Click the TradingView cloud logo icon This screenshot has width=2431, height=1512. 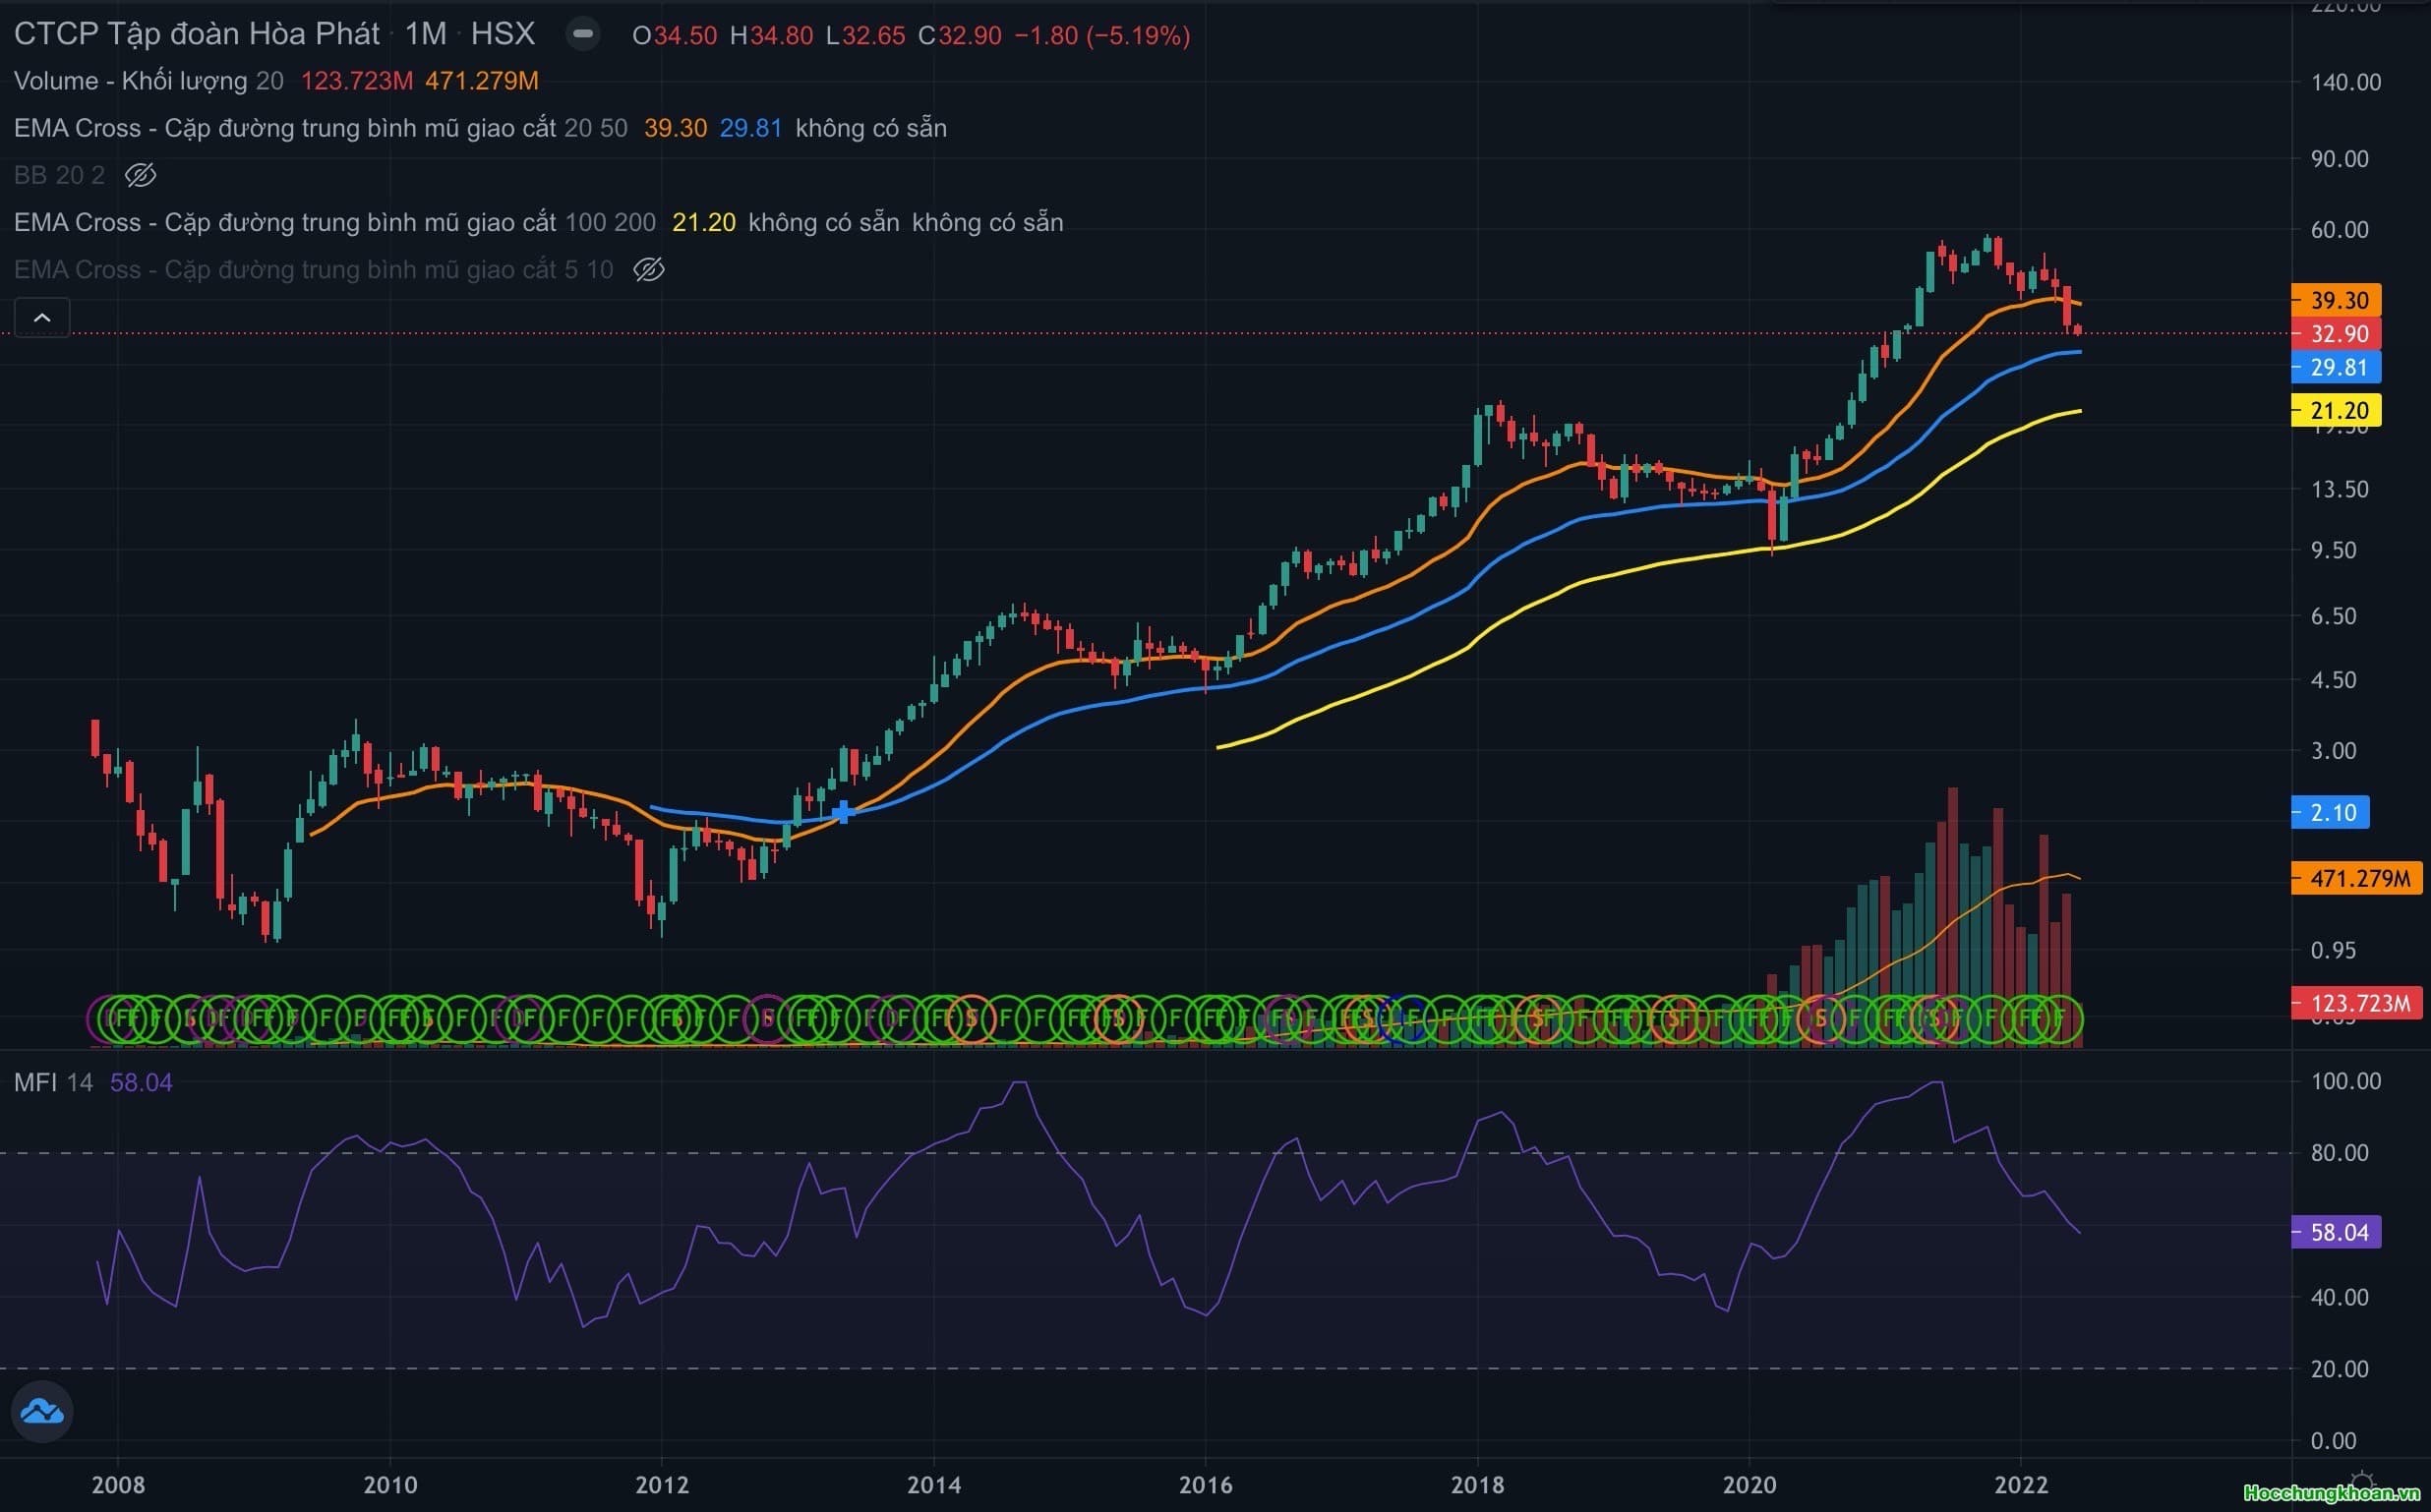pos(41,1411)
